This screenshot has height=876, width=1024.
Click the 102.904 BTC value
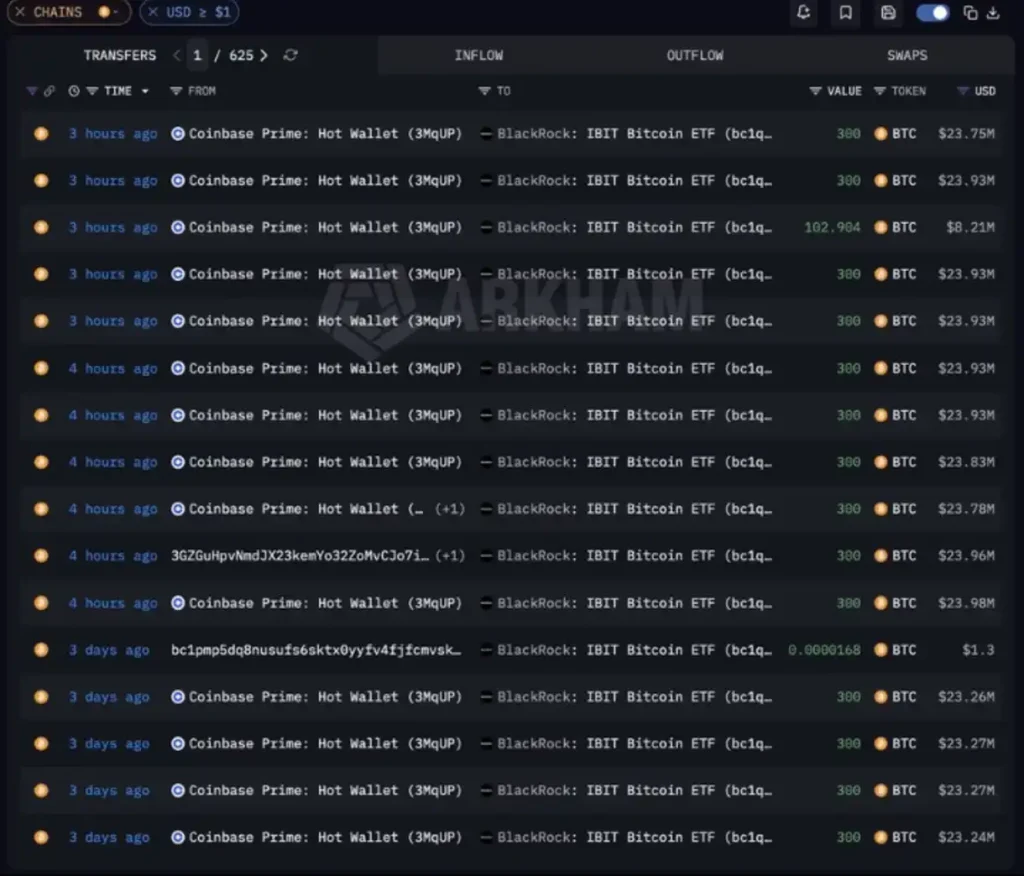pos(832,227)
